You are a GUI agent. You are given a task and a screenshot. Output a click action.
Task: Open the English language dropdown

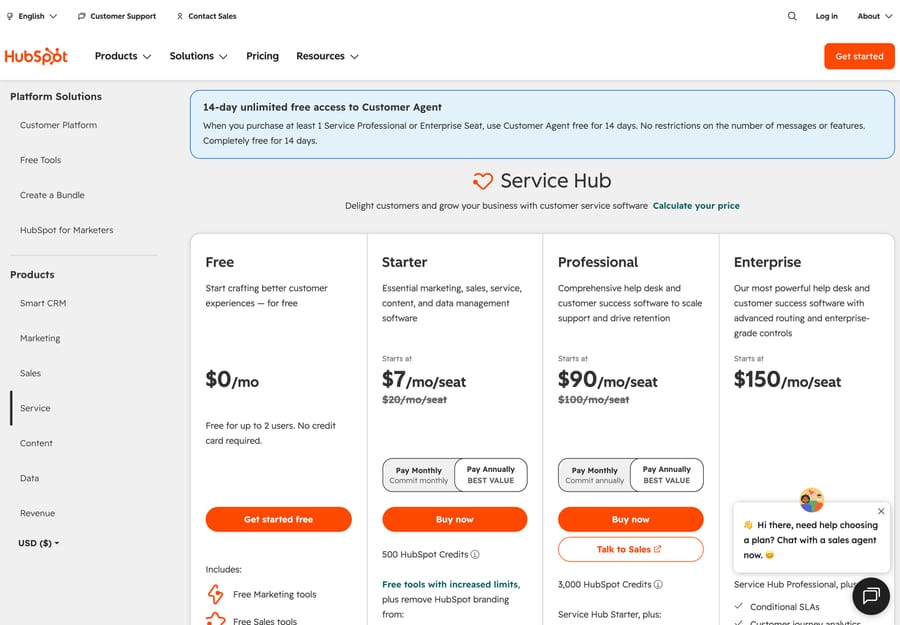click(32, 16)
